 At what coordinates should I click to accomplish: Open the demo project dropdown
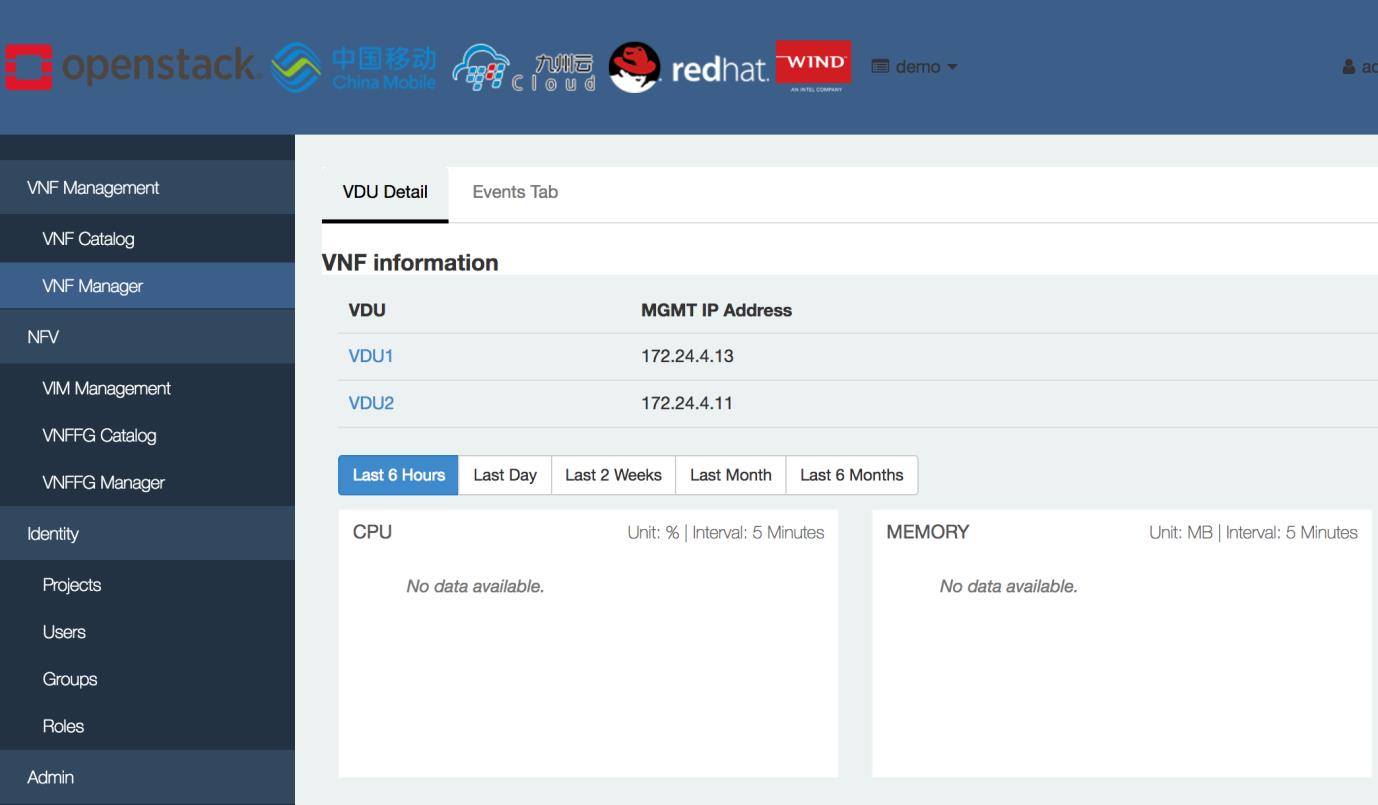914,67
